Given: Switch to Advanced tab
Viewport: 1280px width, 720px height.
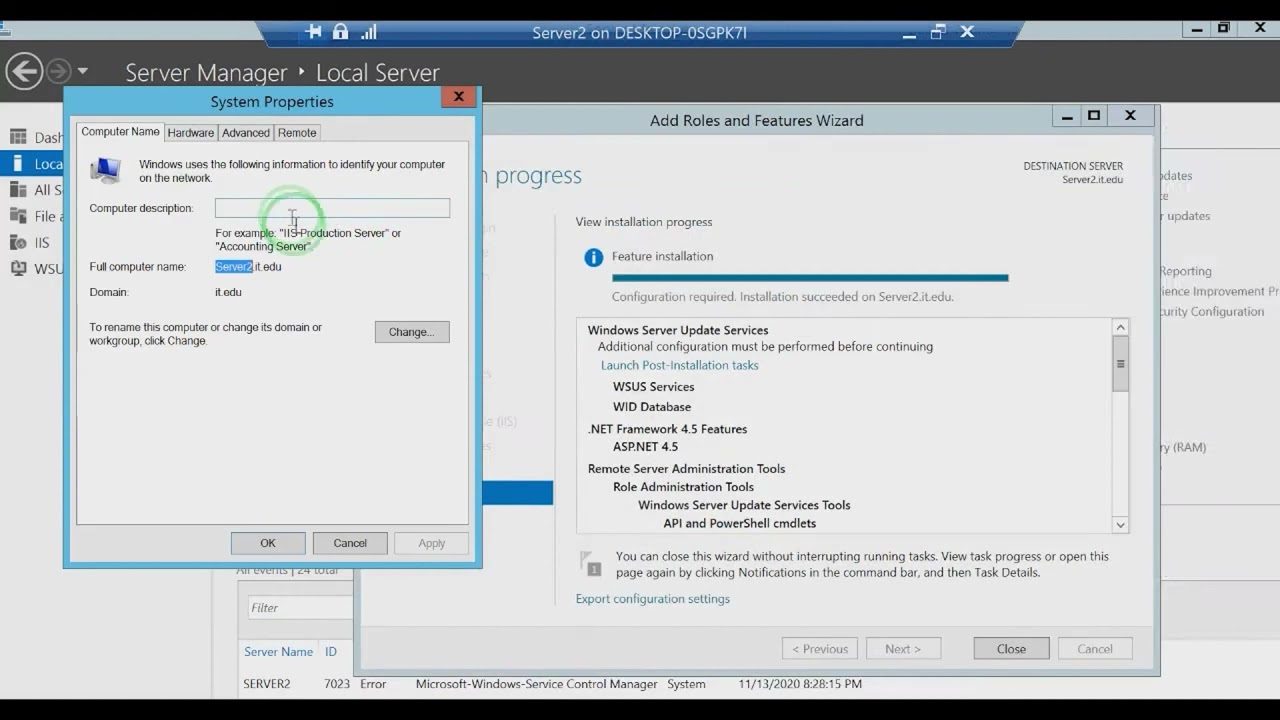Looking at the screenshot, I should click(246, 132).
